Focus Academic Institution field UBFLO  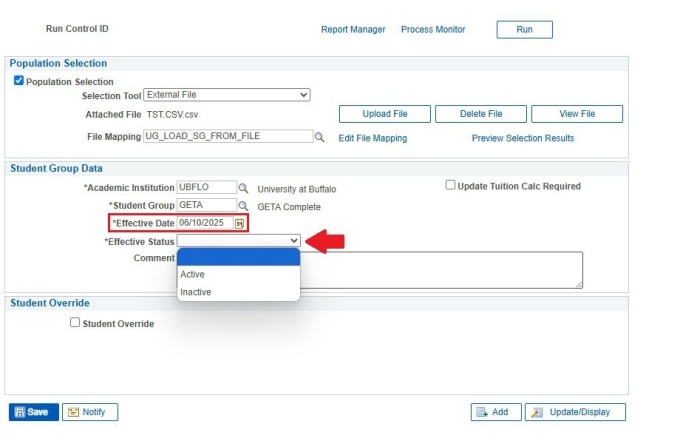[x=207, y=187]
